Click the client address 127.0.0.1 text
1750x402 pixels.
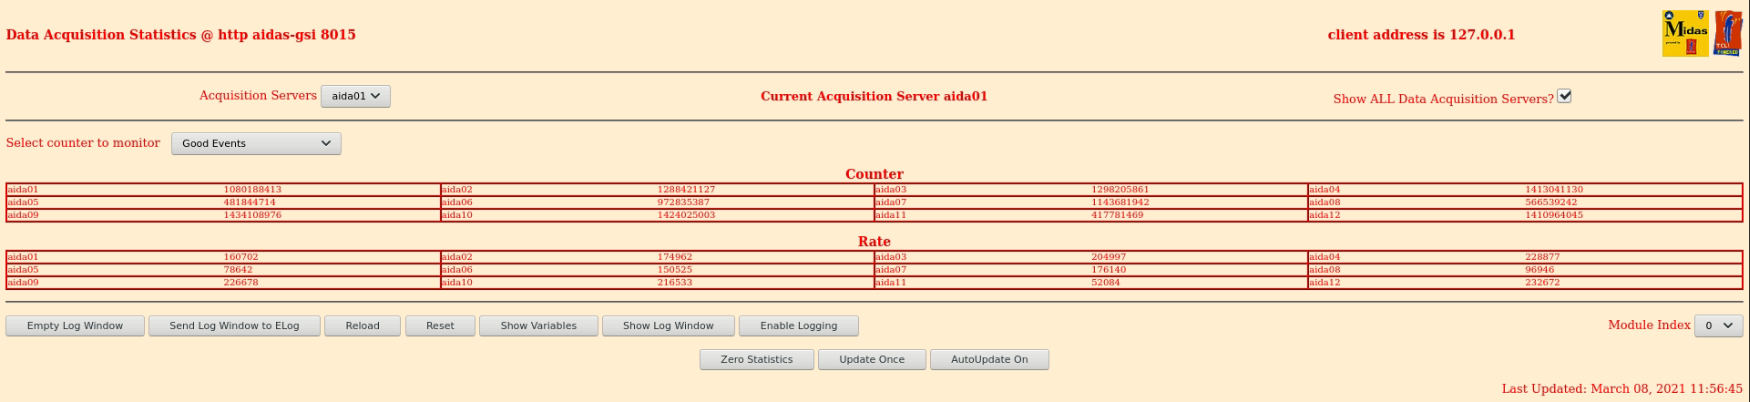coord(1421,35)
